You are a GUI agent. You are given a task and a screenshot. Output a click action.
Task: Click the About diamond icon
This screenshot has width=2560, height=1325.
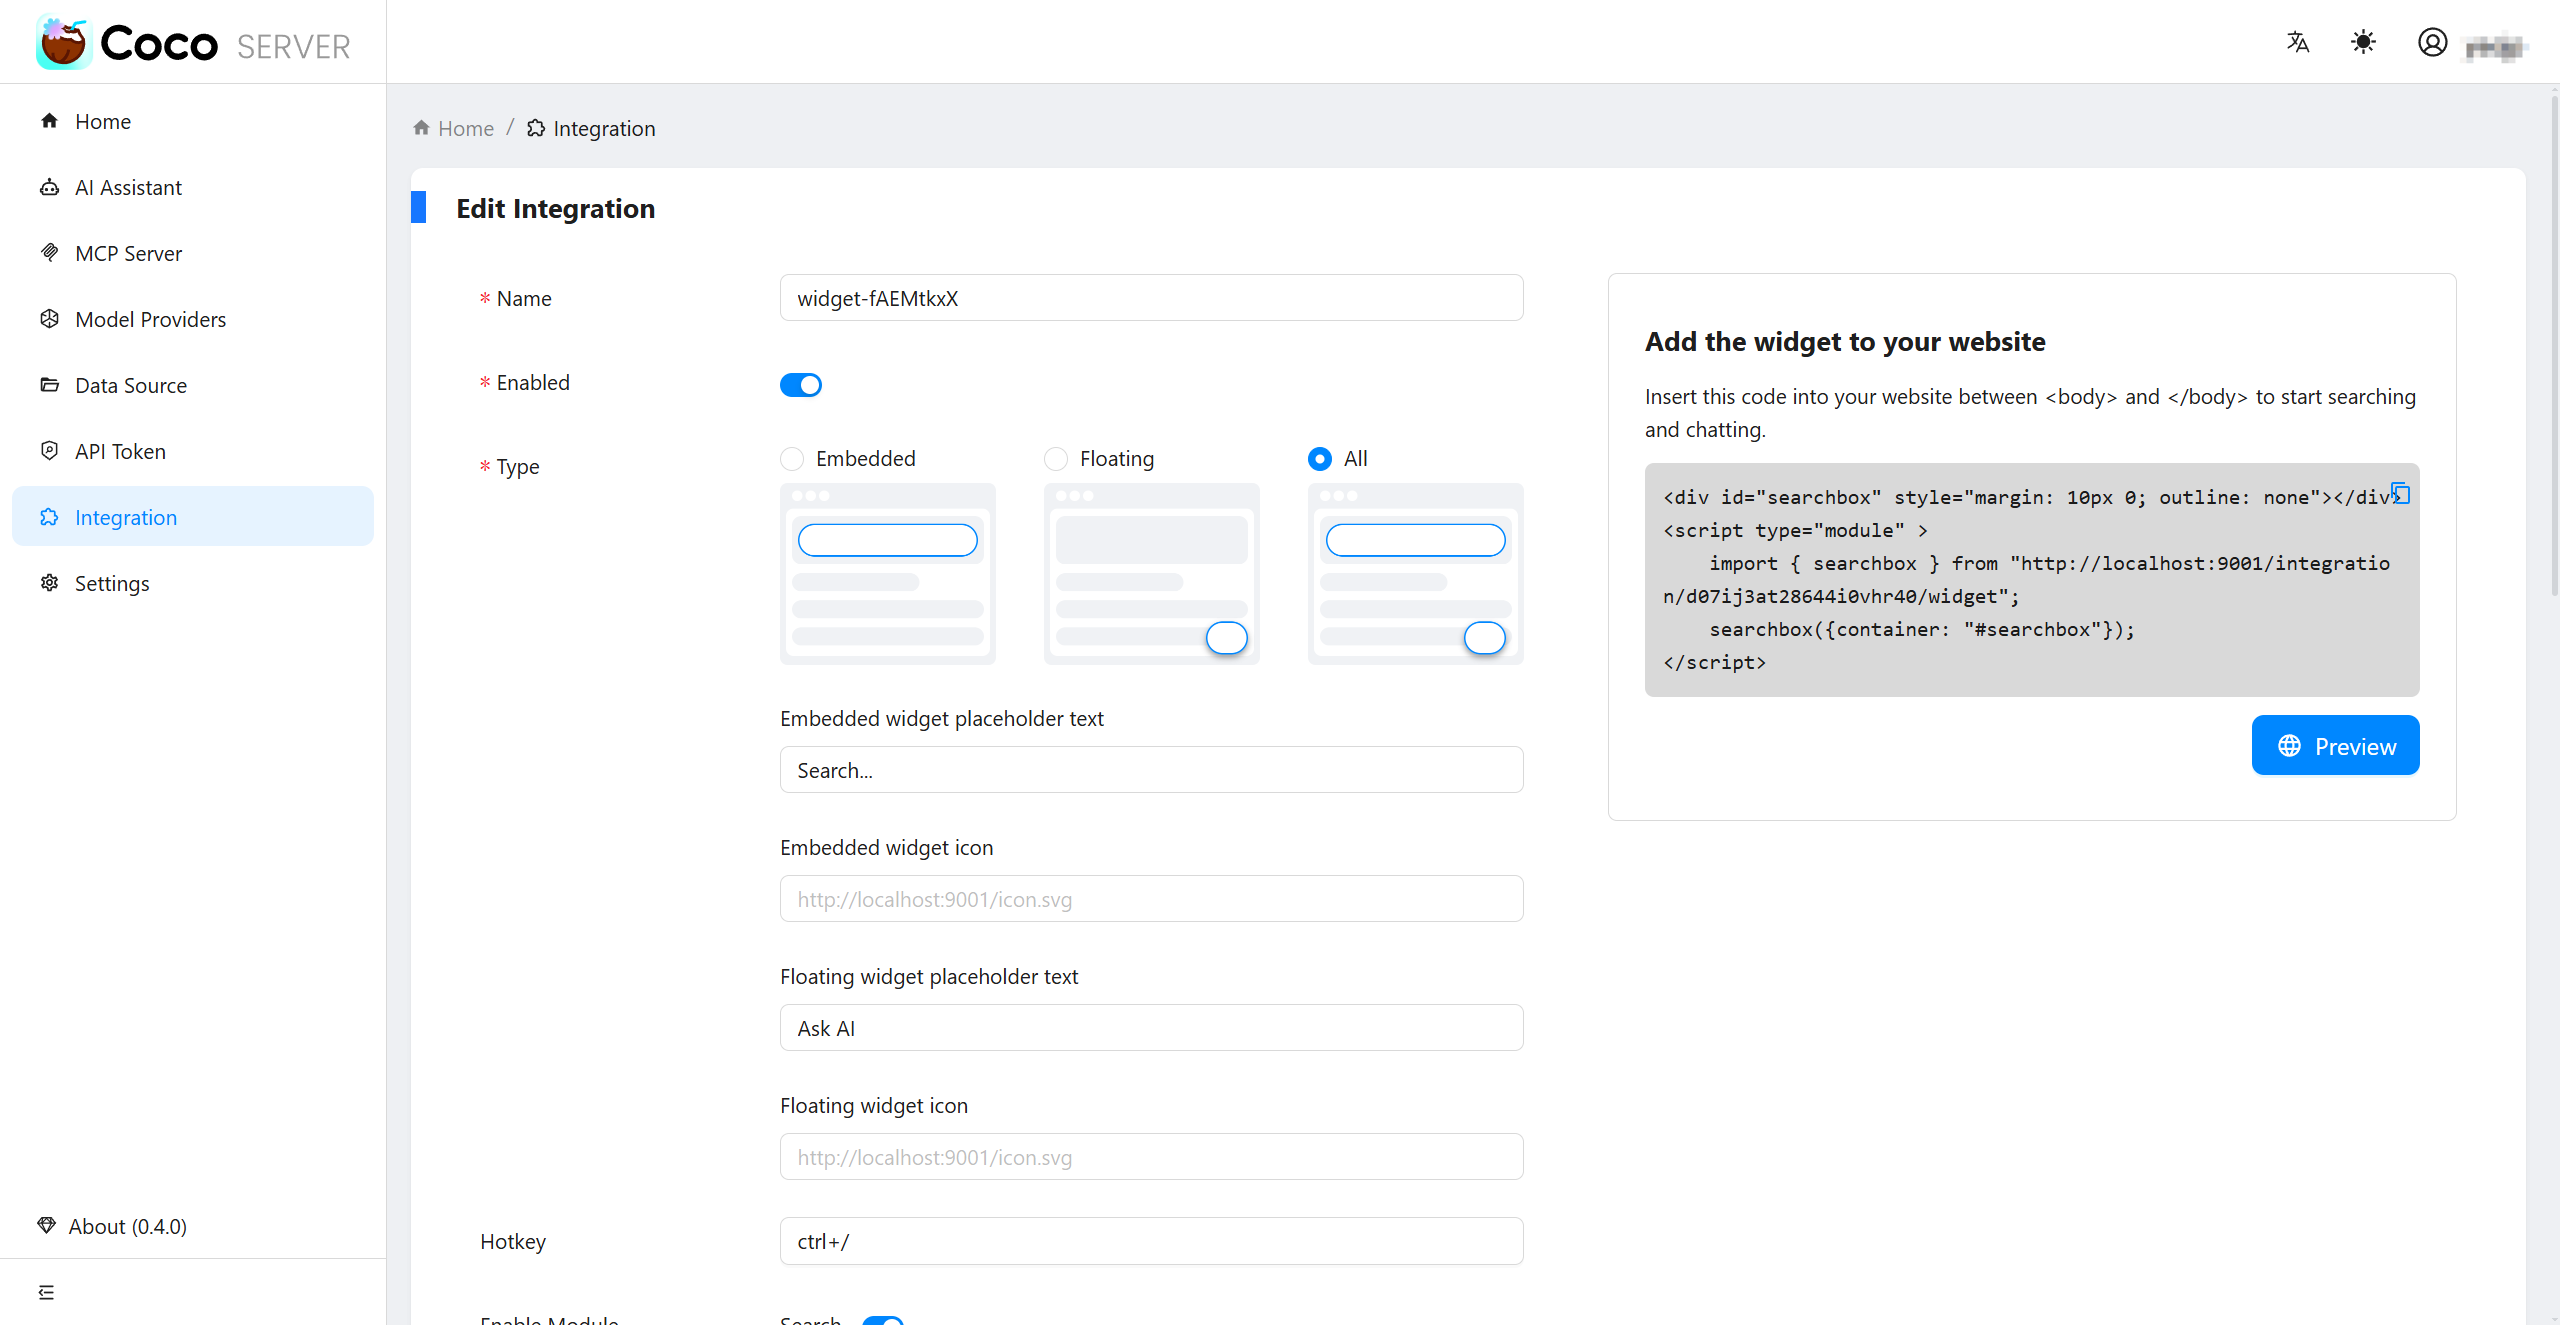[46, 1225]
